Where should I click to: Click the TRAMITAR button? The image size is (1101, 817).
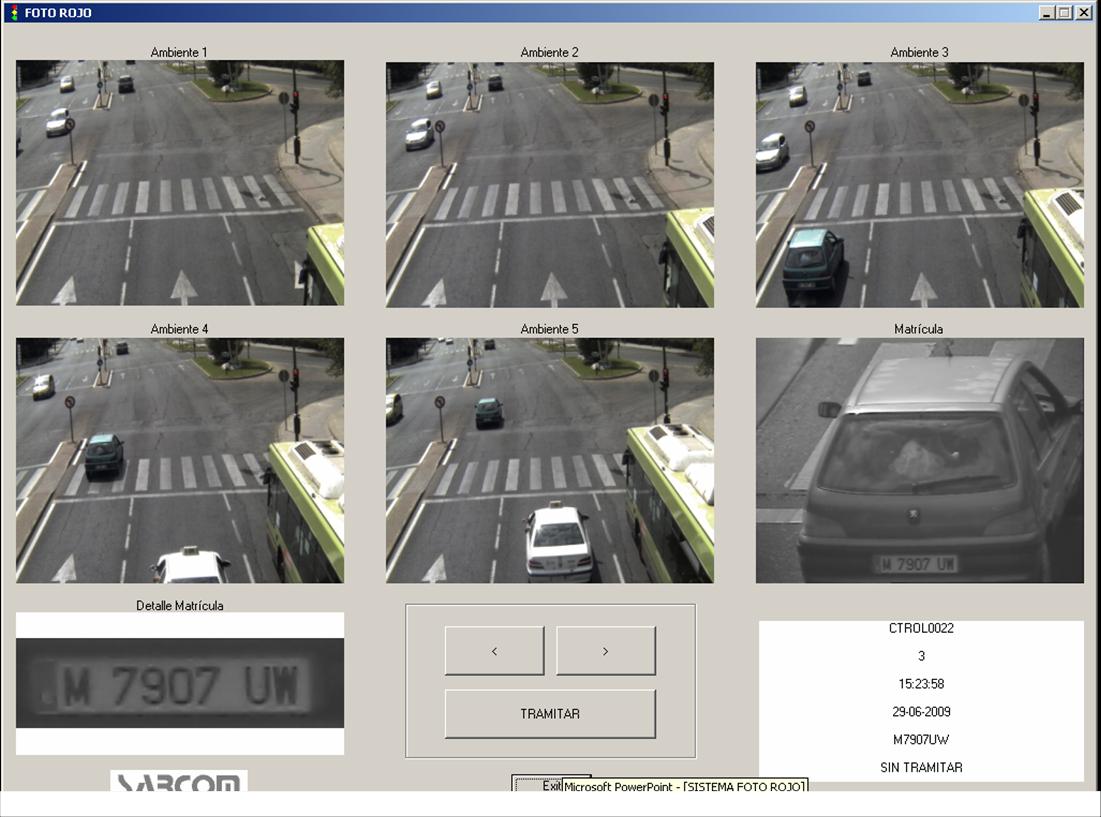550,714
